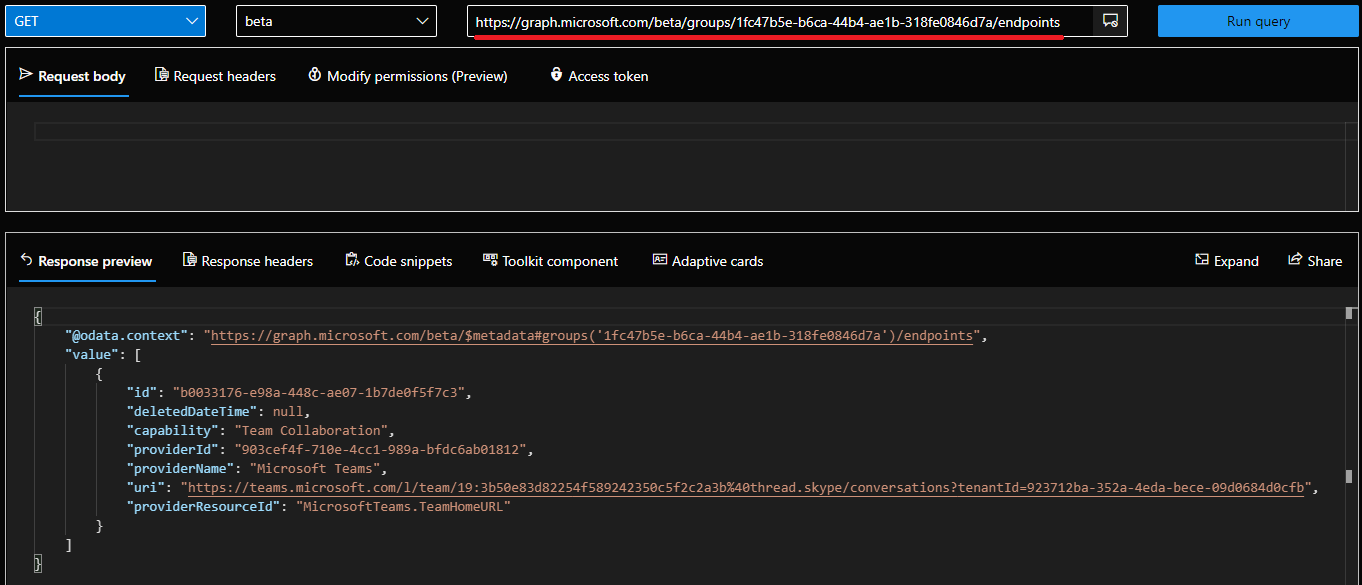Screen dimensions: 1362x585
Task: Click the Modify permissions icon
Action: 315,75
